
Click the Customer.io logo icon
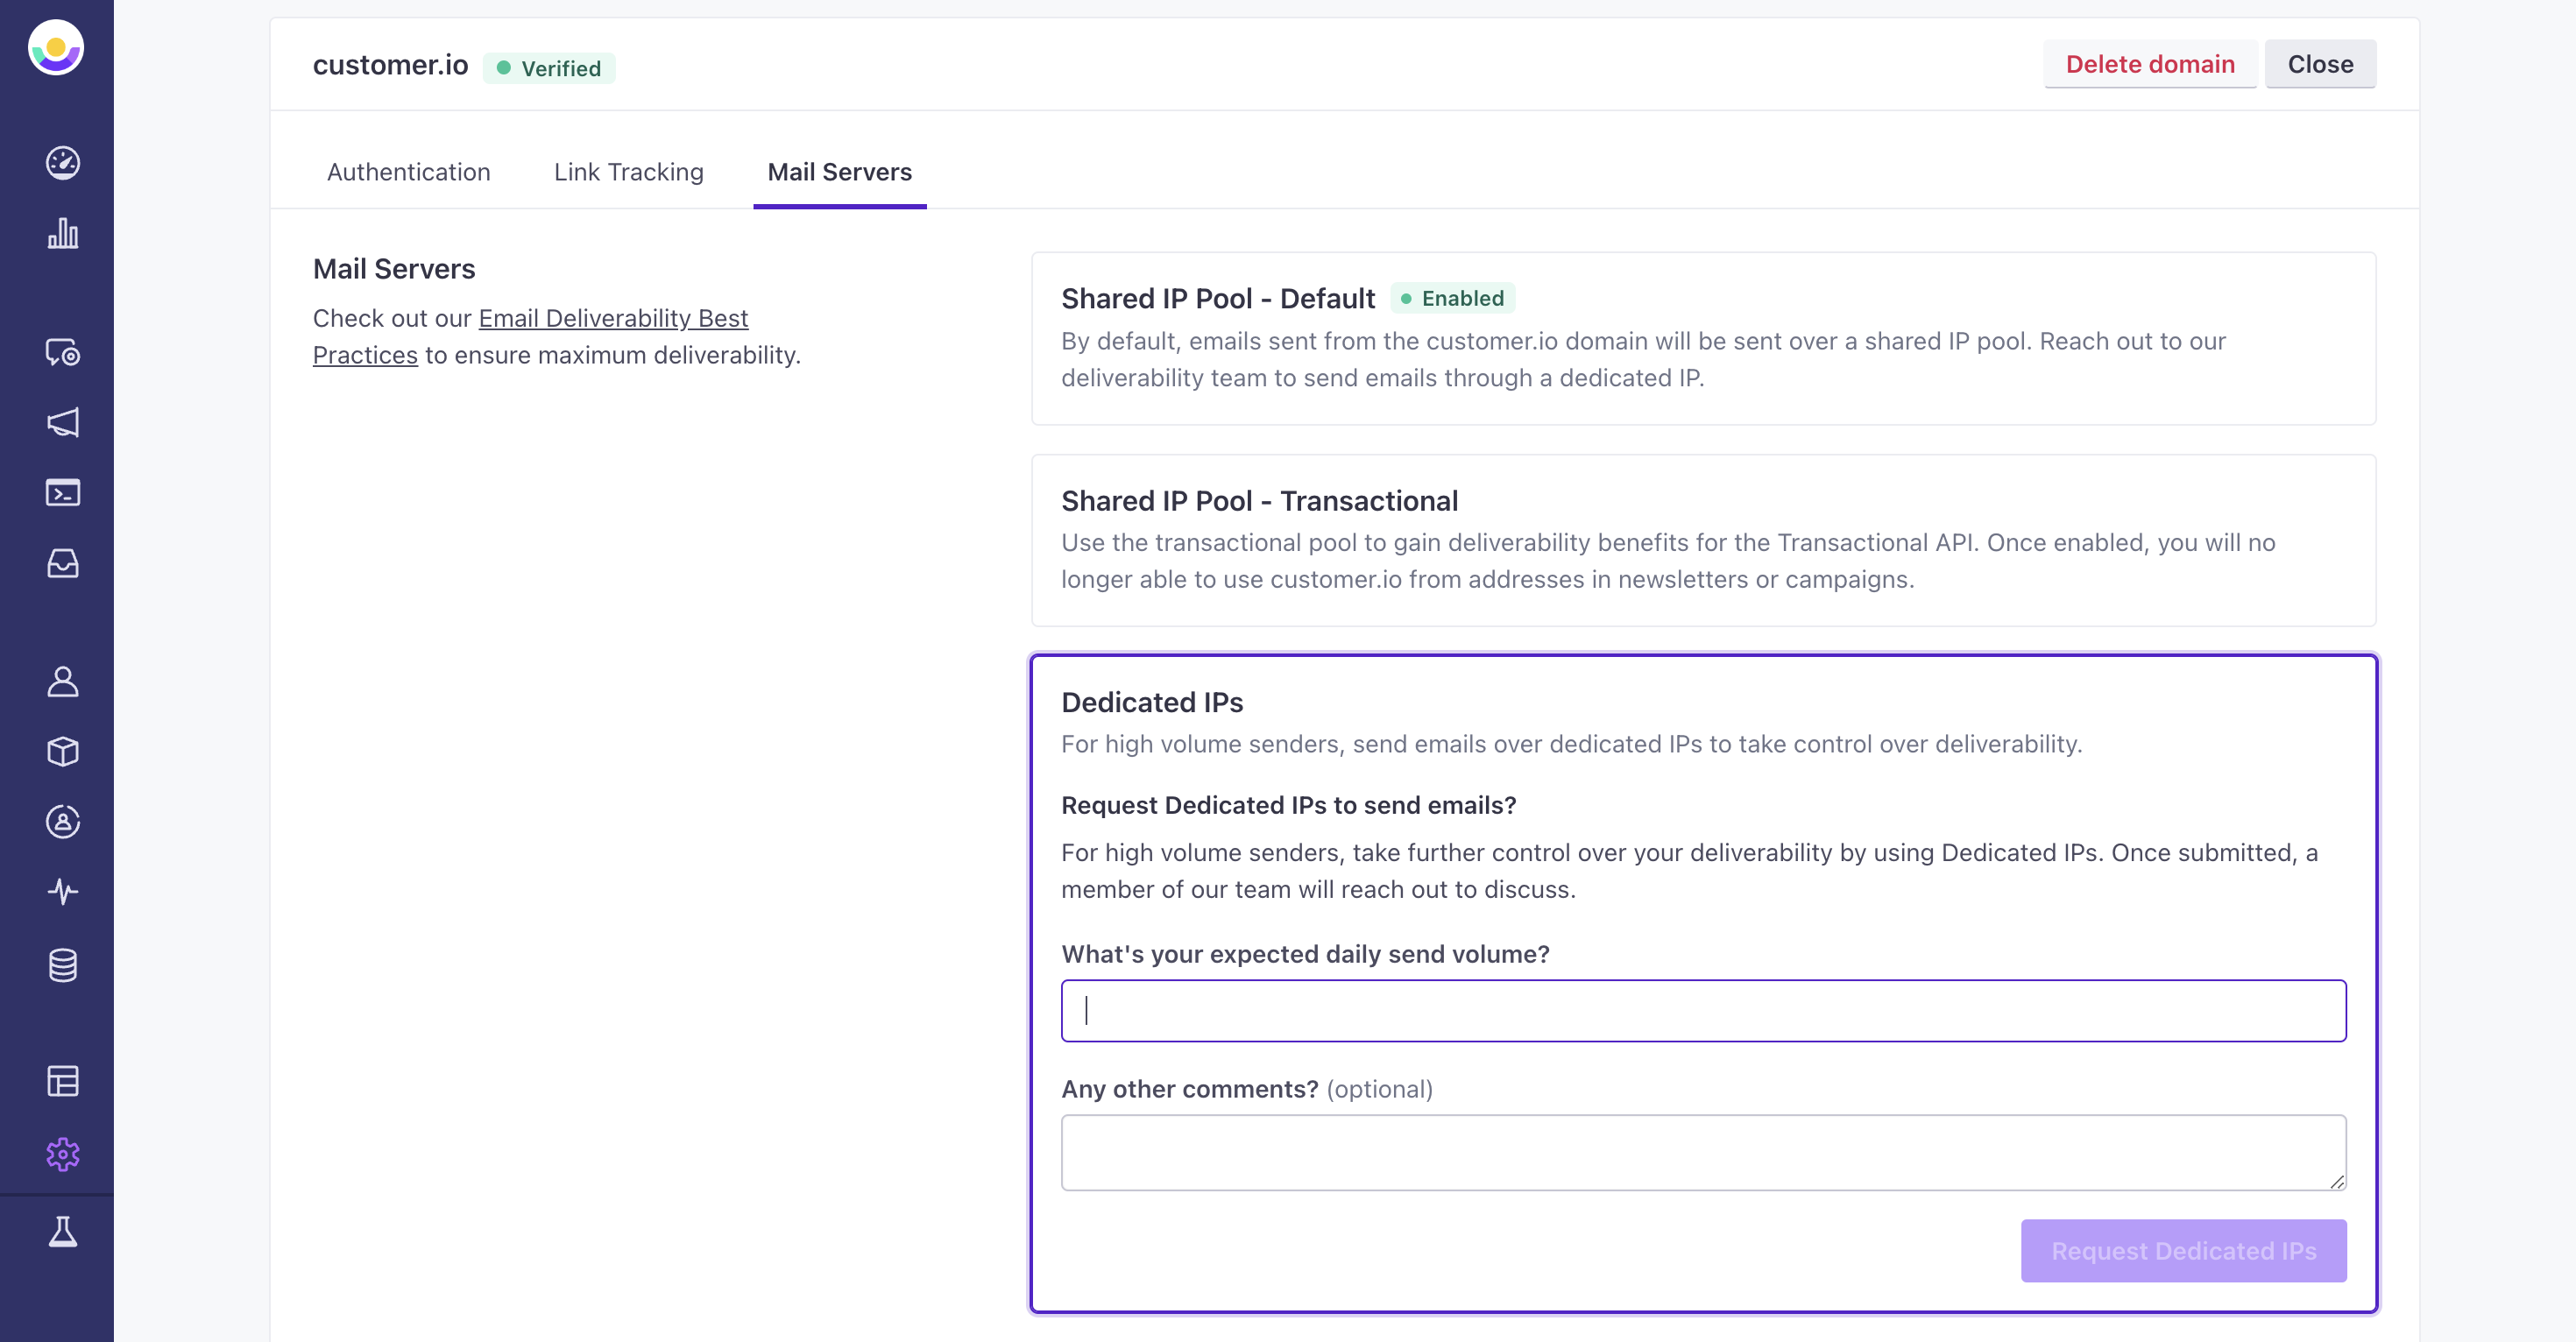[56, 47]
